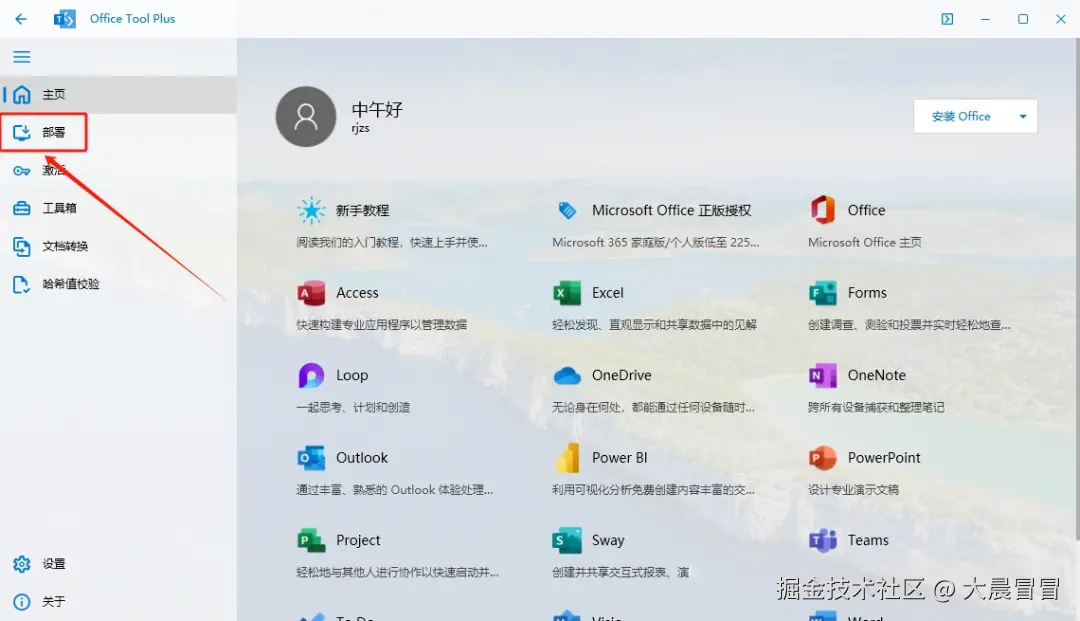Click the PowerPoint app icon
Screen dimensions: 1080x621
822,458
